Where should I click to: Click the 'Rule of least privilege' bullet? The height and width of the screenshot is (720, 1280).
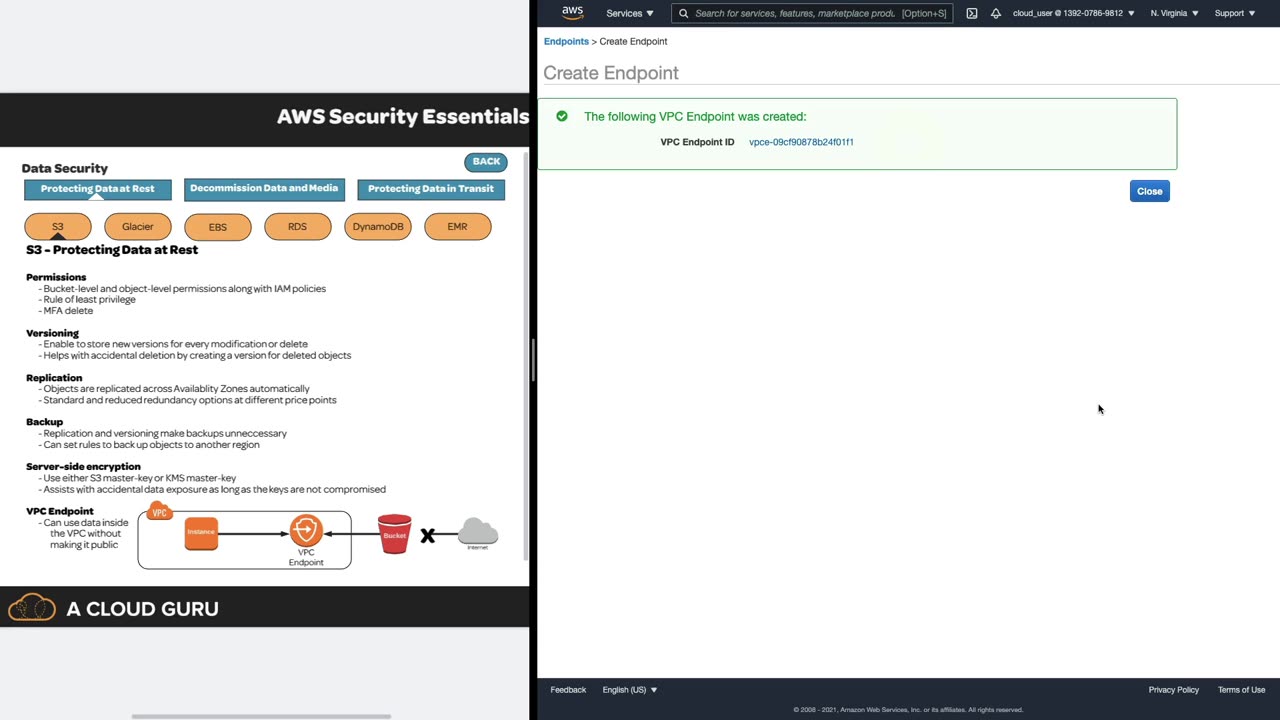[89, 299]
